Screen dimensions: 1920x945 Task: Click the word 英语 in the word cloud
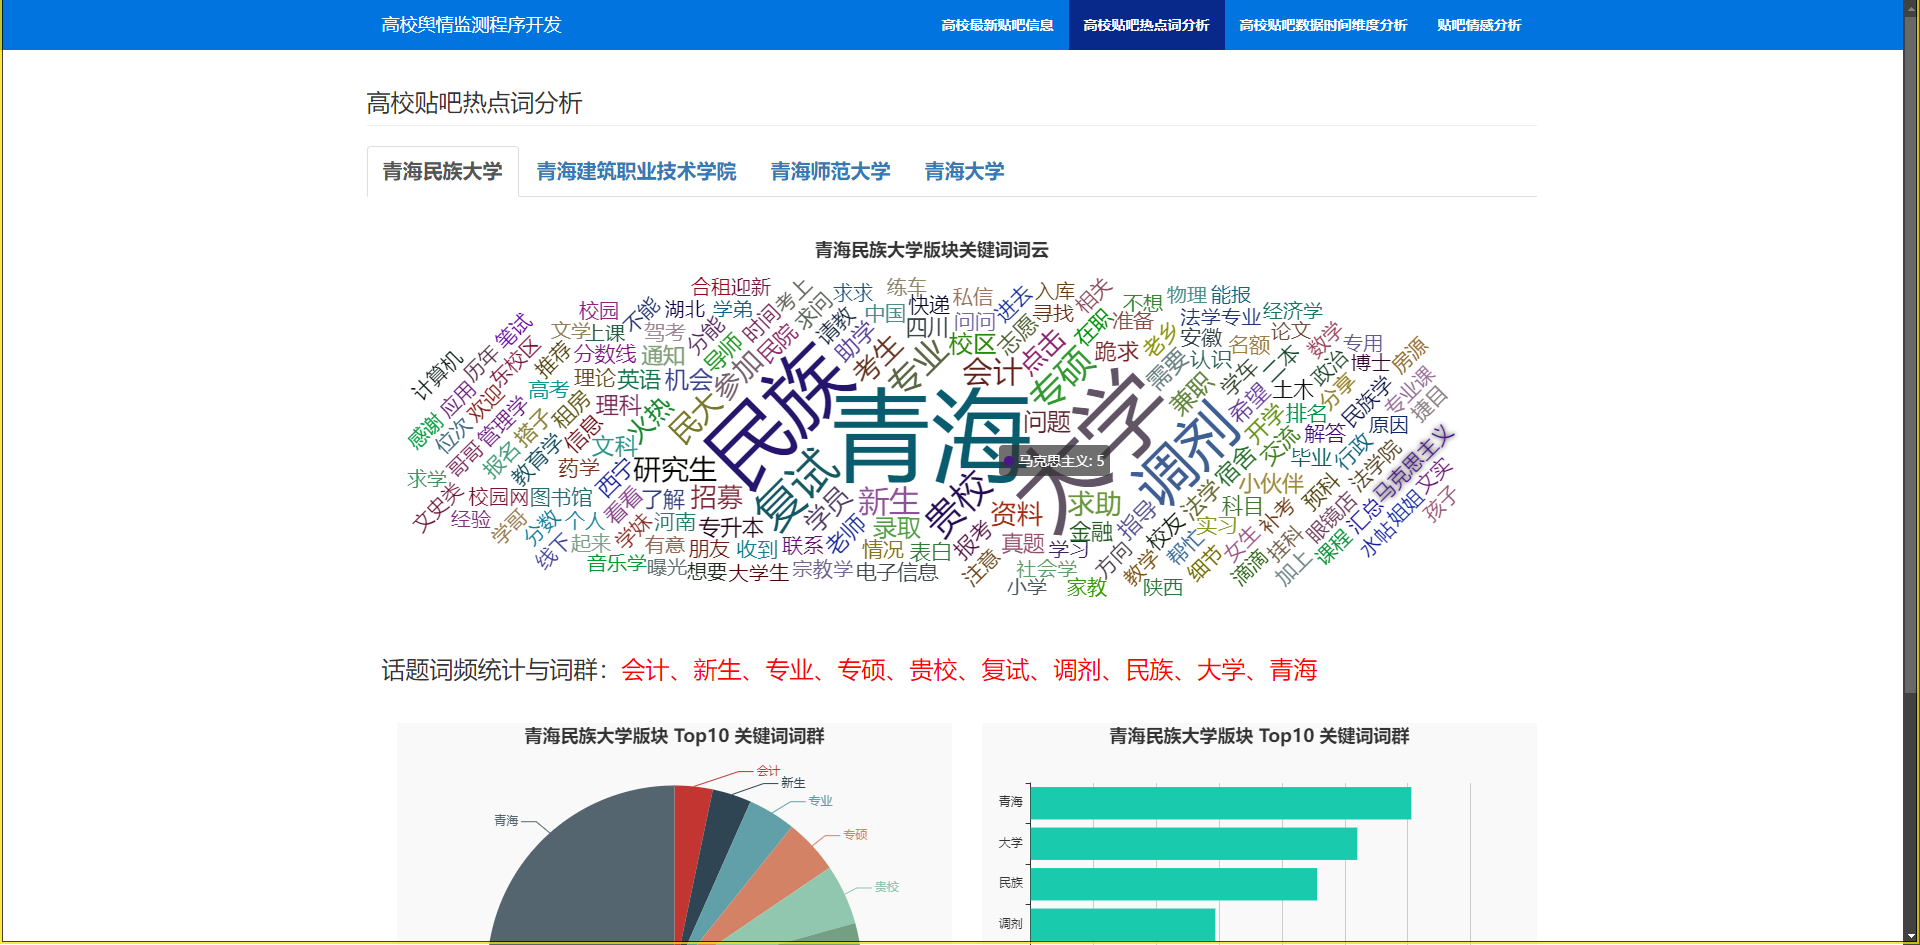(x=639, y=379)
